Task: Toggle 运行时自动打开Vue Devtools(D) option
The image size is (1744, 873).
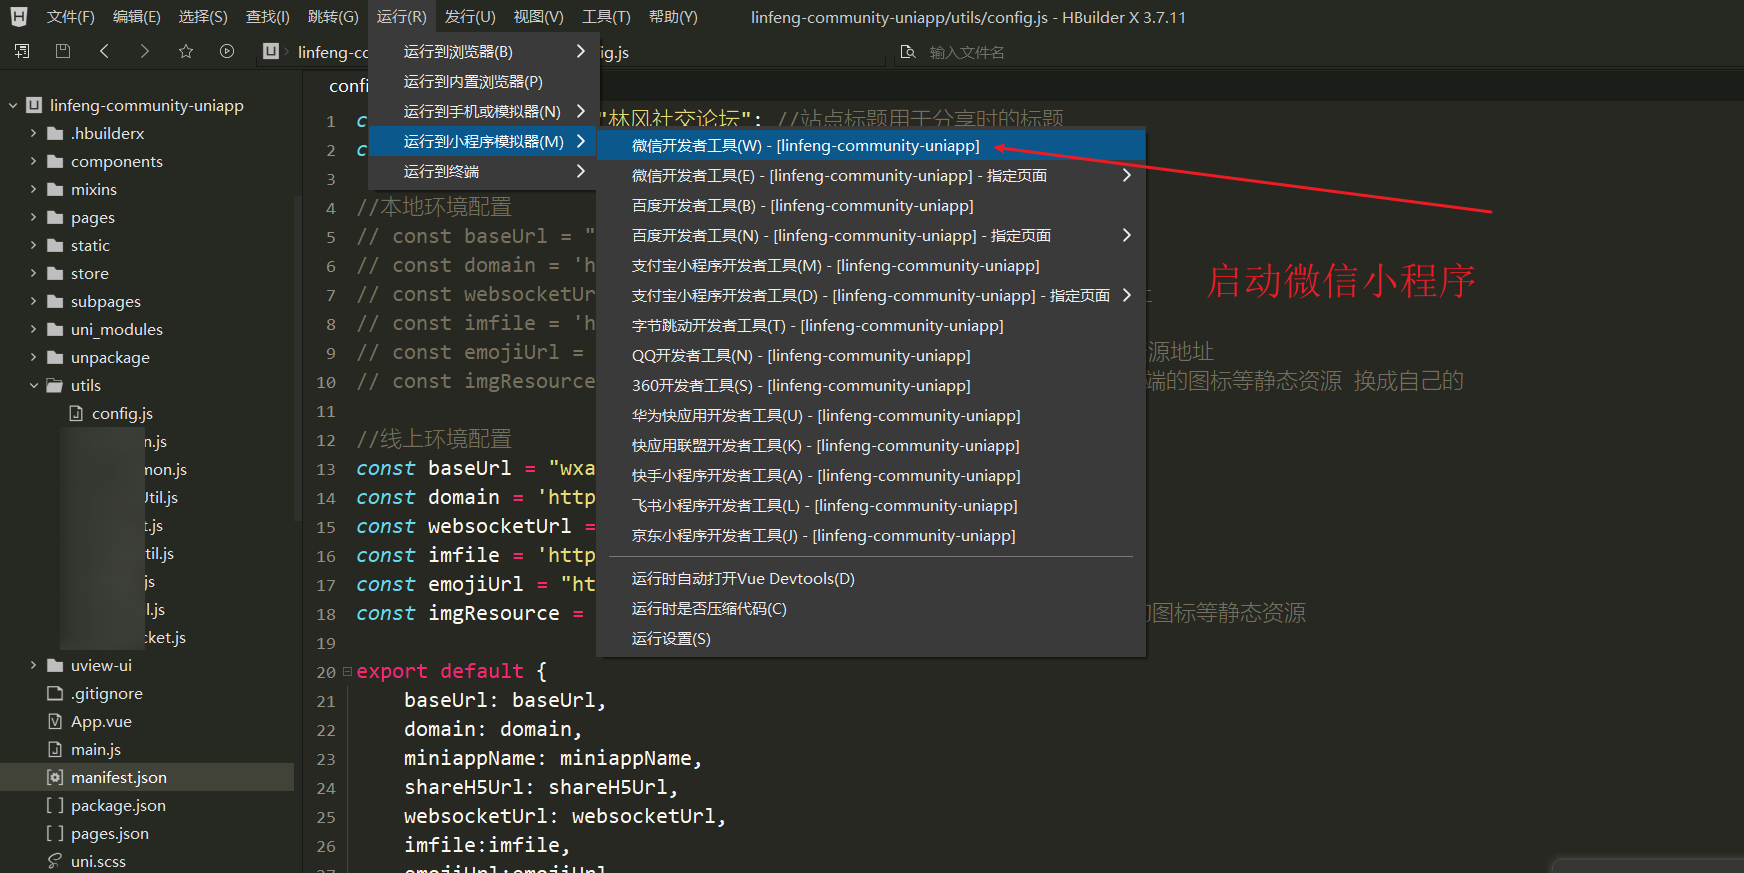Action: click(871, 578)
